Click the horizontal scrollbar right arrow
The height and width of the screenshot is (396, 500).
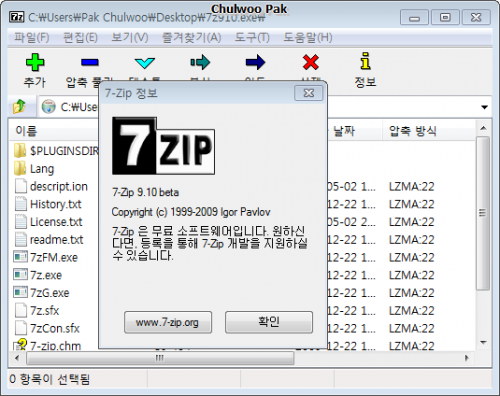click(467, 358)
